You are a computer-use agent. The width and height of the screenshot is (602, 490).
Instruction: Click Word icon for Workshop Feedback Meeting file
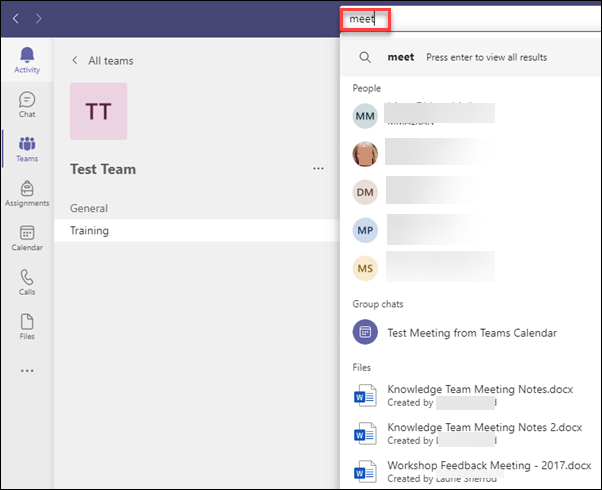pos(365,472)
